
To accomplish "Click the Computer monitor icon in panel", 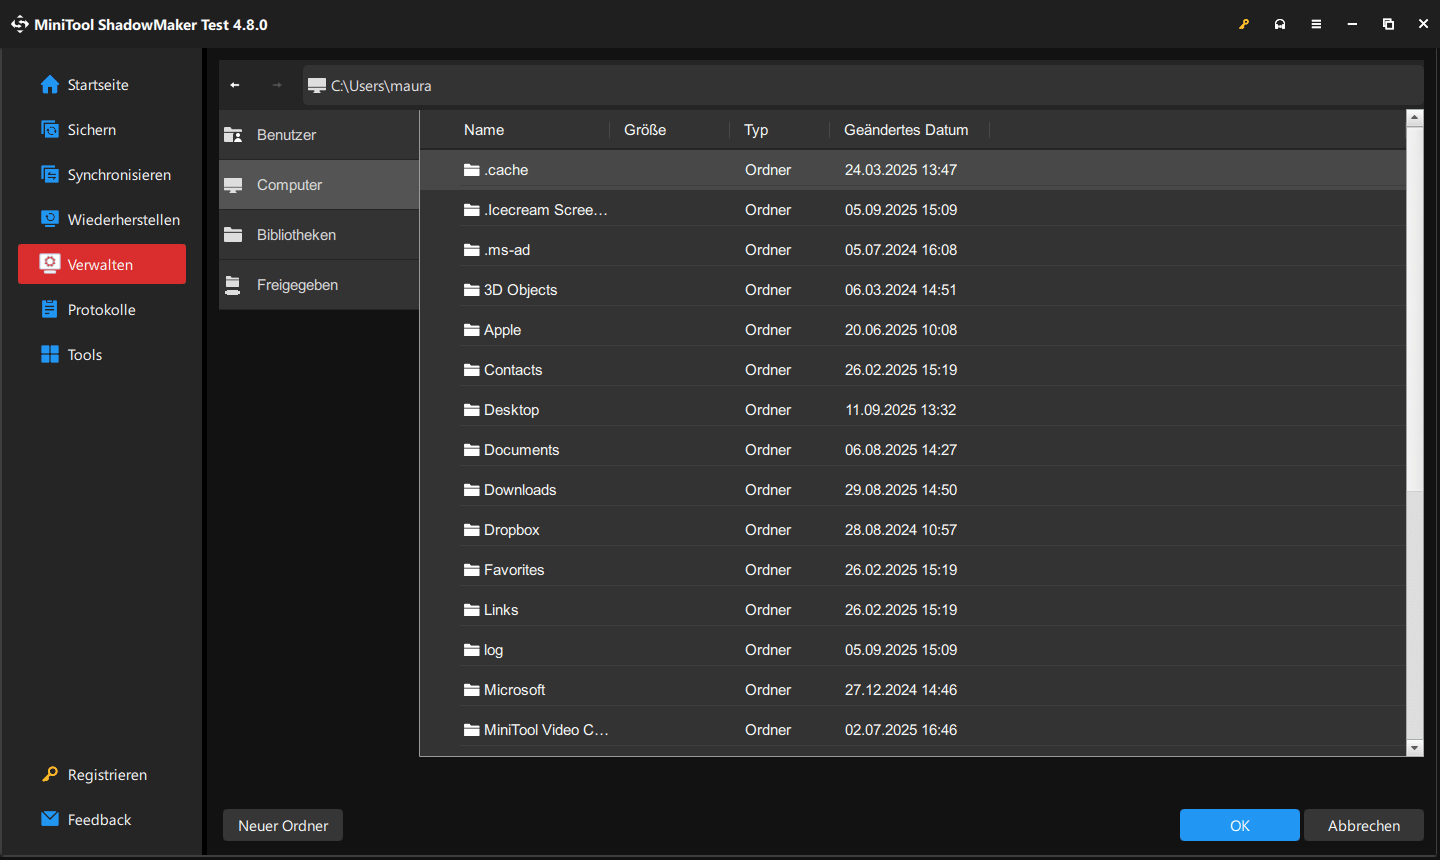I will (233, 185).
